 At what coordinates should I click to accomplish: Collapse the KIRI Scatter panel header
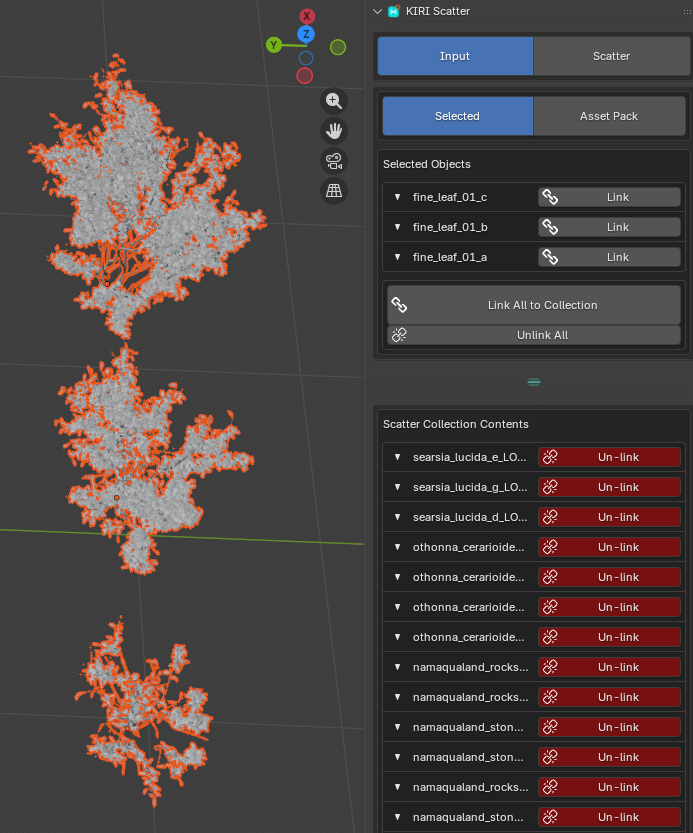(377, 11)
